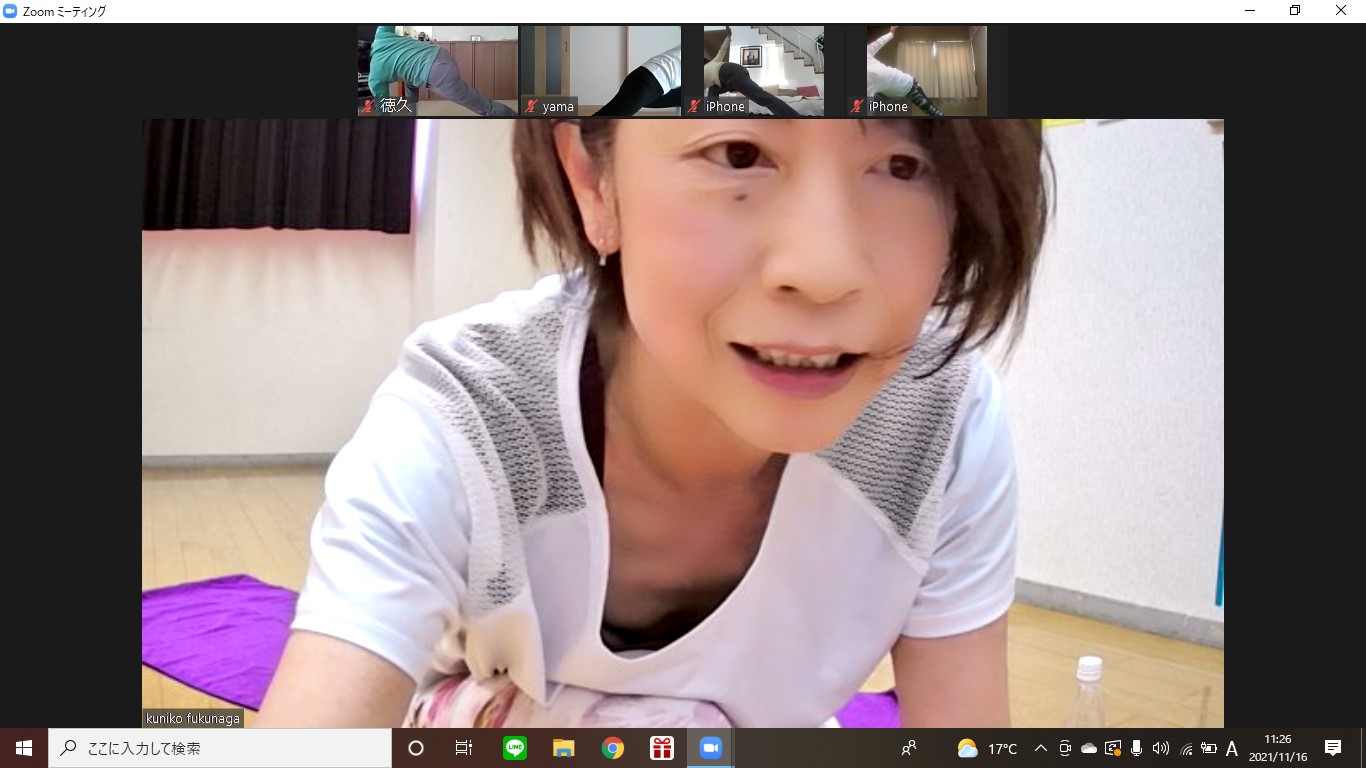This screenshot has height=768, width=1366.
Task: Open the Windows Start menu
Action: (x=24, y=748)
